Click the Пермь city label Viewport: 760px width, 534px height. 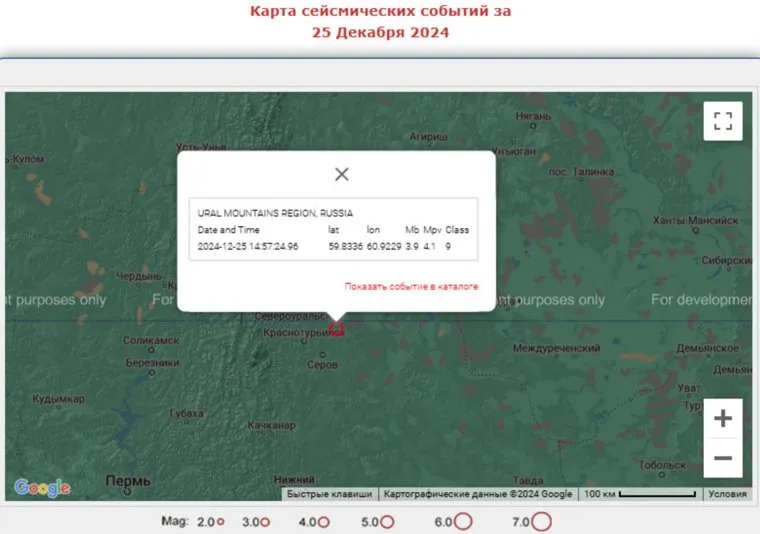(129, 481)
